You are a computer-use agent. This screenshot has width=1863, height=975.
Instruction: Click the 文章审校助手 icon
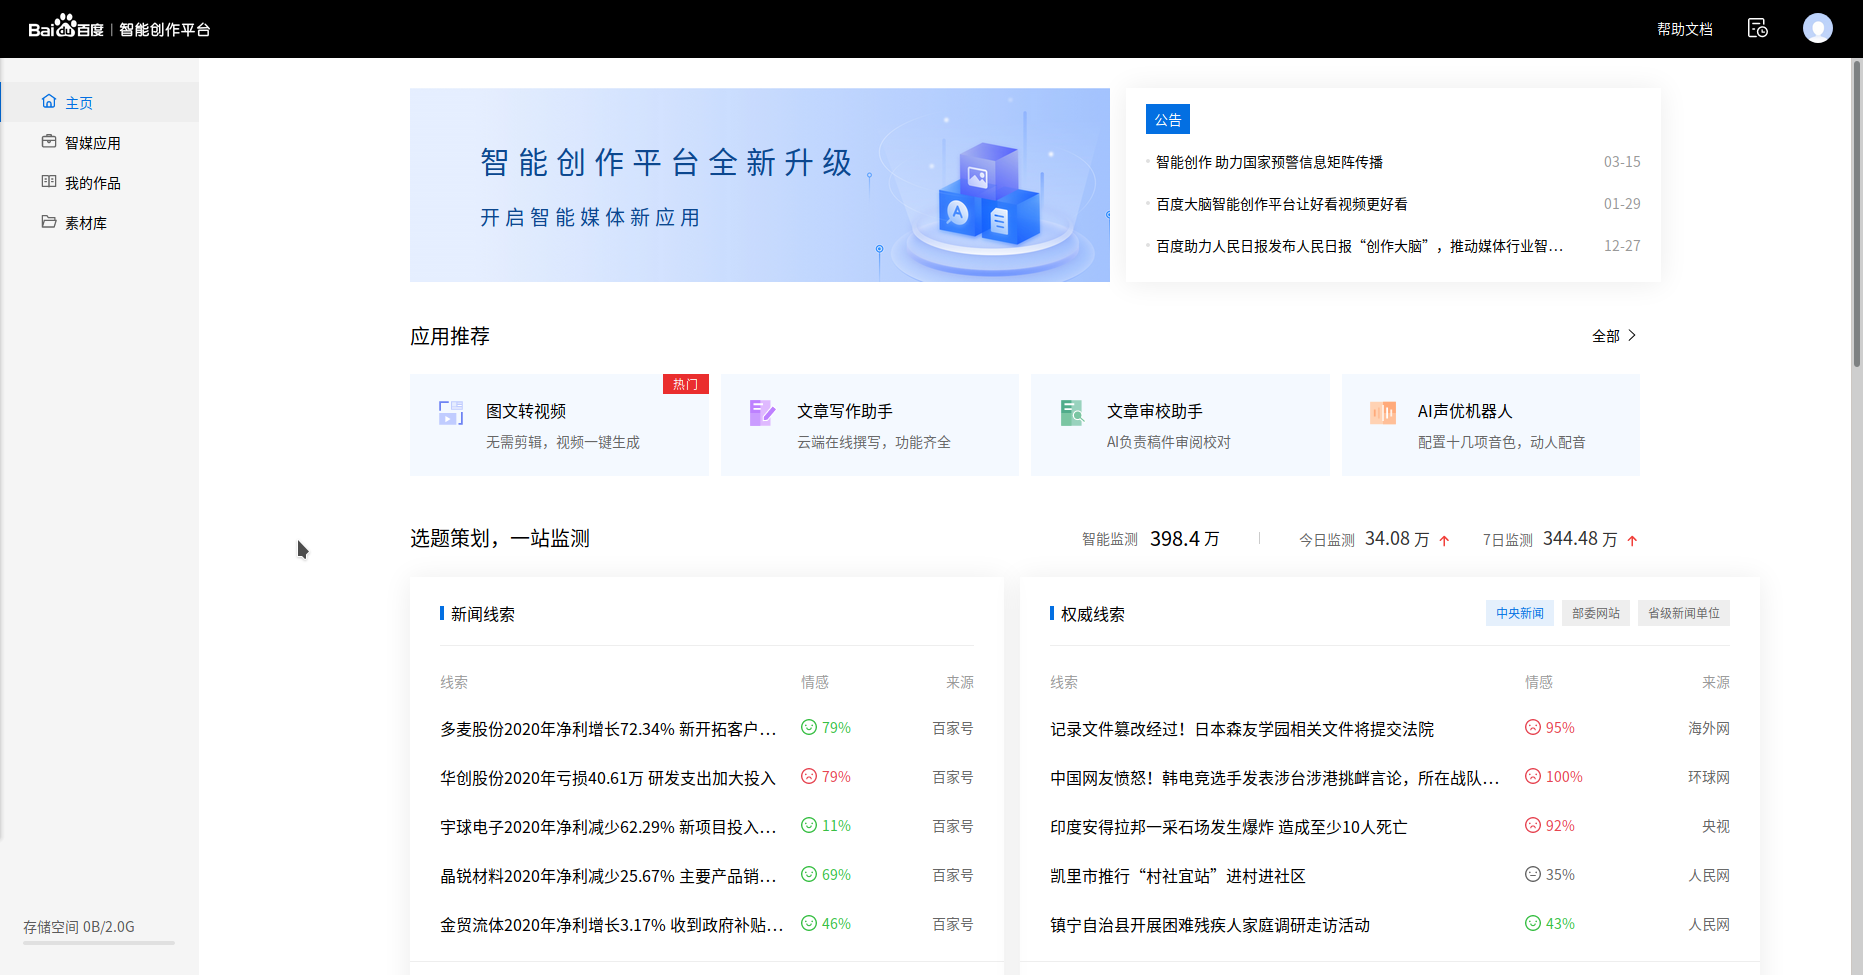1072,413
